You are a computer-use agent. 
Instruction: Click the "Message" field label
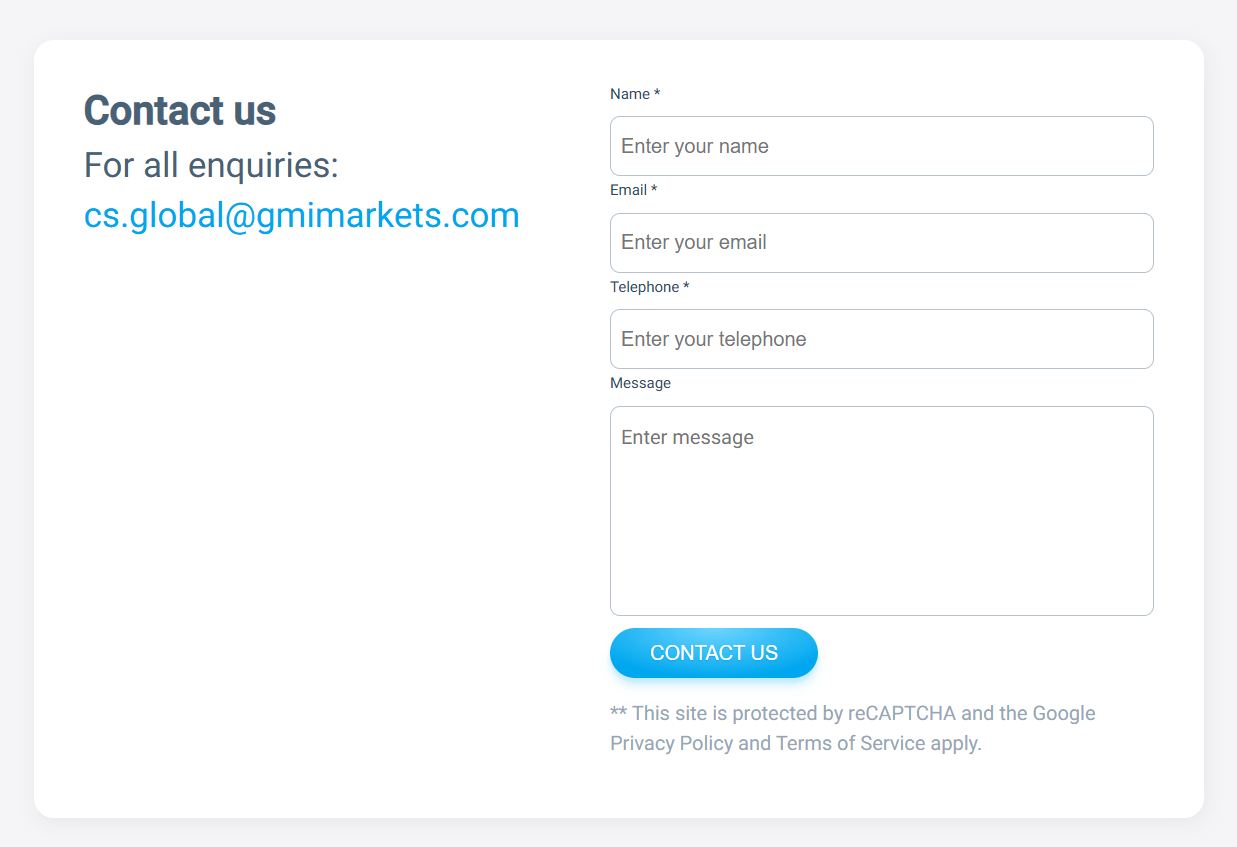(x=640, y=383)
